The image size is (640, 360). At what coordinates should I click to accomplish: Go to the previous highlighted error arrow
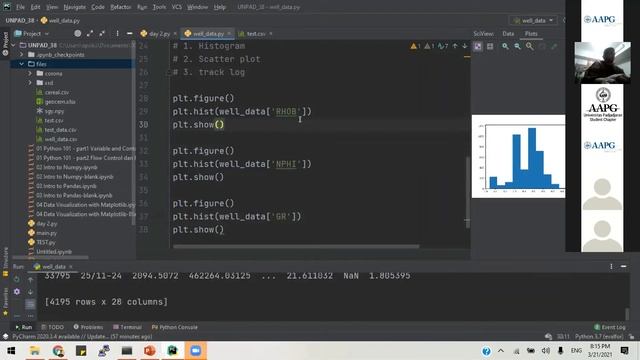point(455,46)
